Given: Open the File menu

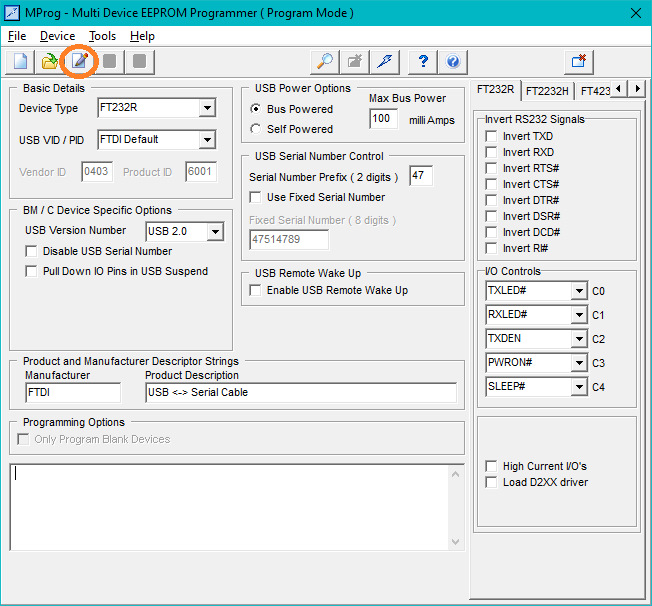Looking at the screenshot, I should coord(17,36).
